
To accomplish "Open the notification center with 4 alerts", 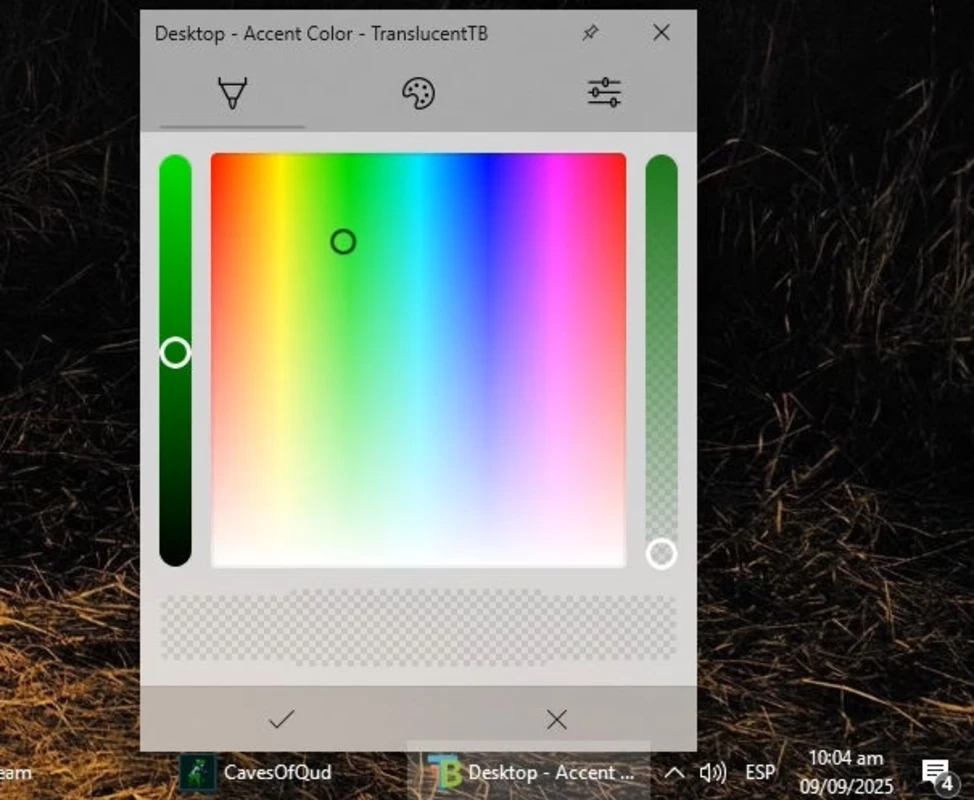I will (x=935, y=772).
